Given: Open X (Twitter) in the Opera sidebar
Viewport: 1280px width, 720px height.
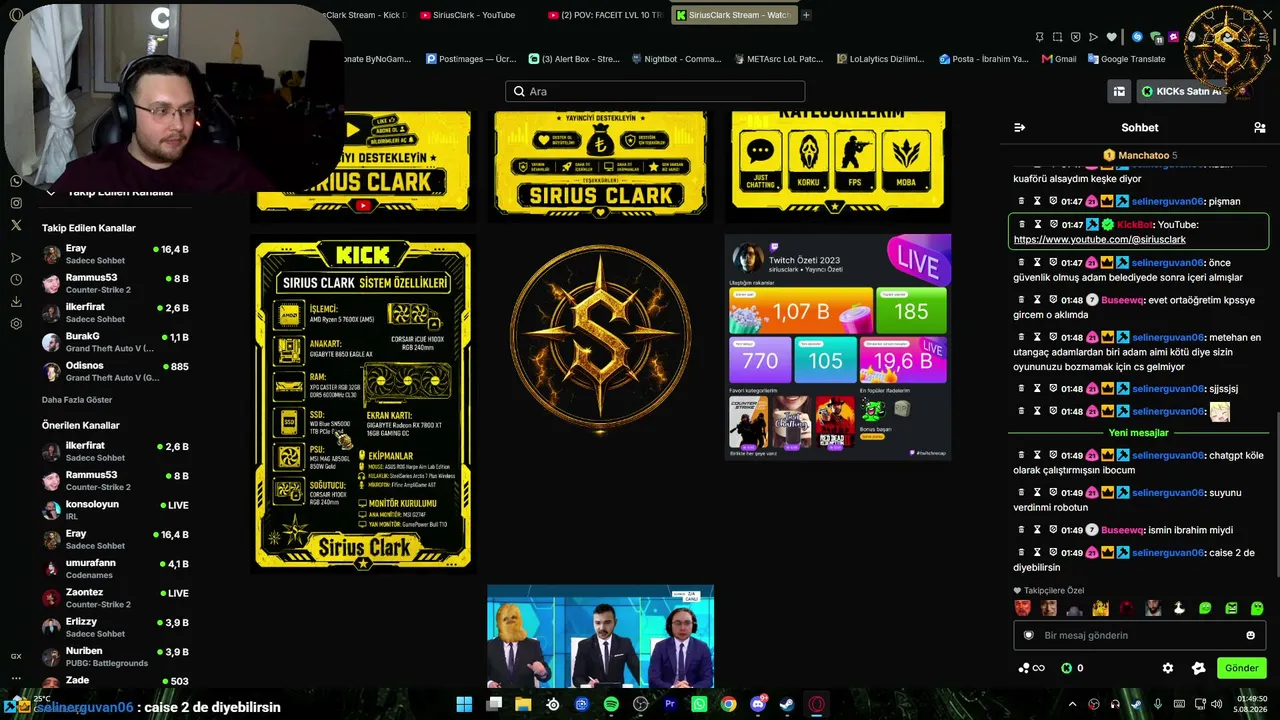Looking at the screenshot, I should [16, 225].
